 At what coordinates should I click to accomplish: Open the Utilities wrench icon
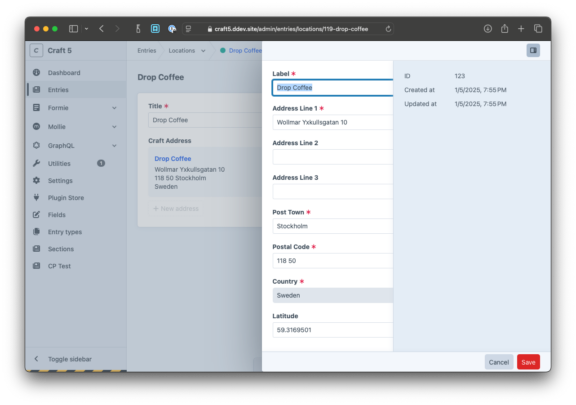click(36, 163)
